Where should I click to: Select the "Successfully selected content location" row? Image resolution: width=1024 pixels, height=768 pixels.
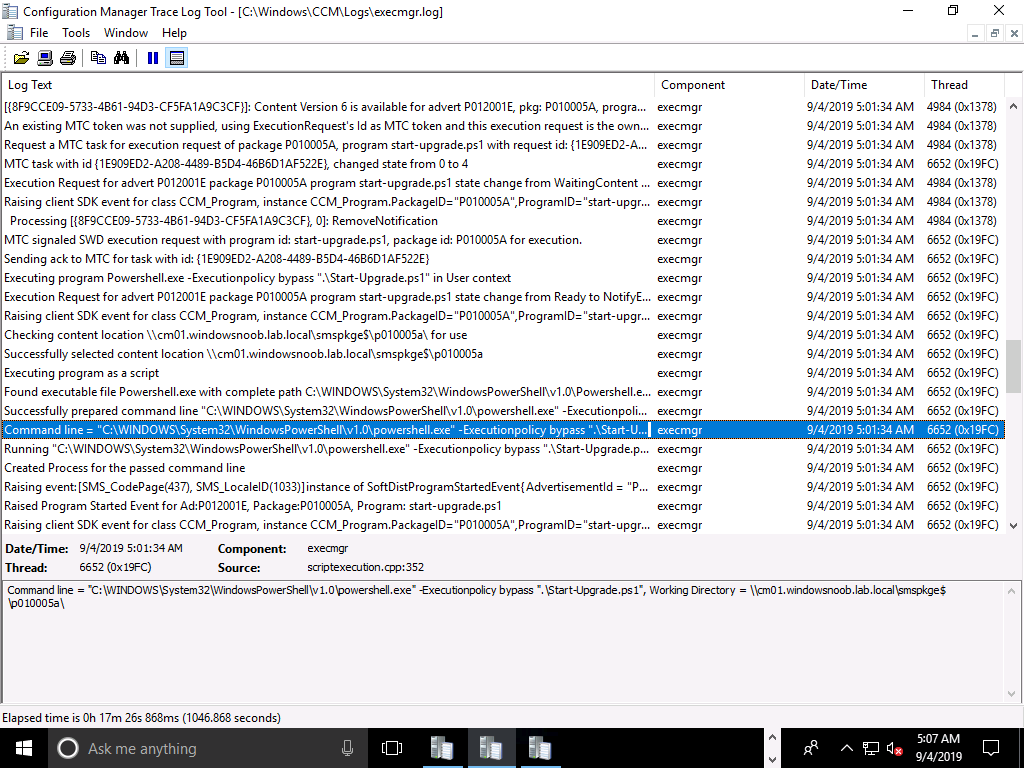coord(503,354)
